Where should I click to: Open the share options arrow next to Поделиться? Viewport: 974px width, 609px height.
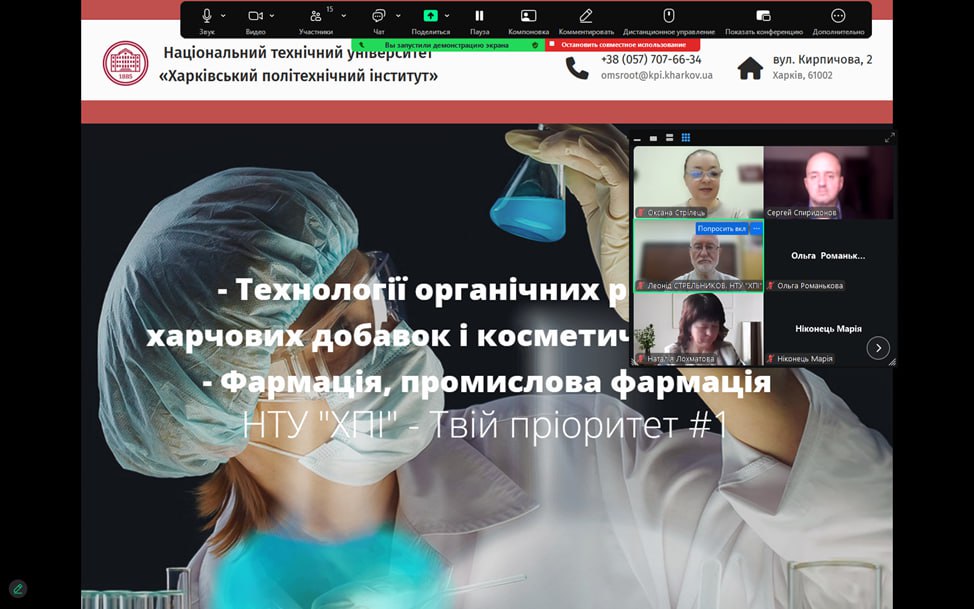(447, 16)
